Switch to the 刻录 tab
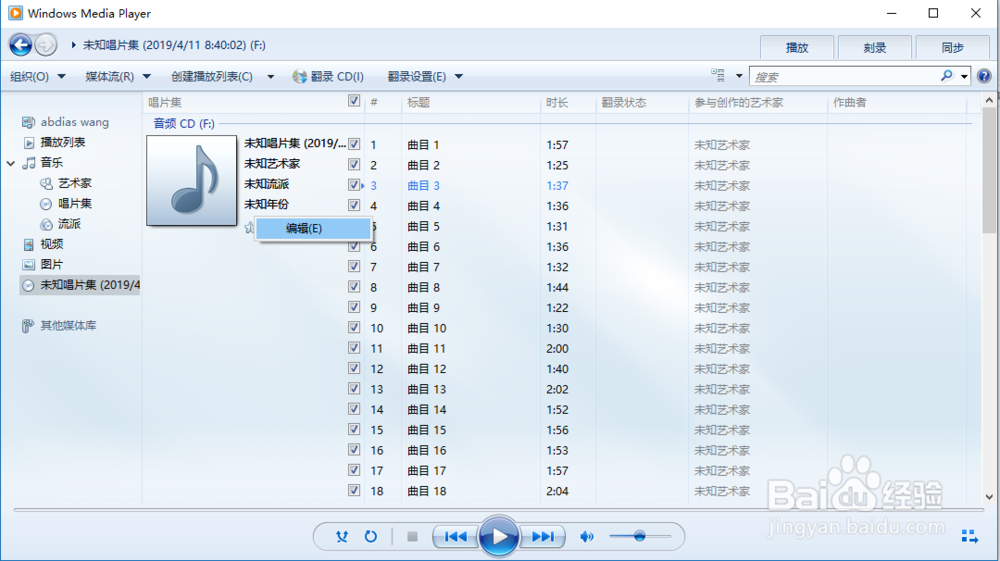Image resolution: width=1000 pixels, height=561 pixels. pos(874,48)
